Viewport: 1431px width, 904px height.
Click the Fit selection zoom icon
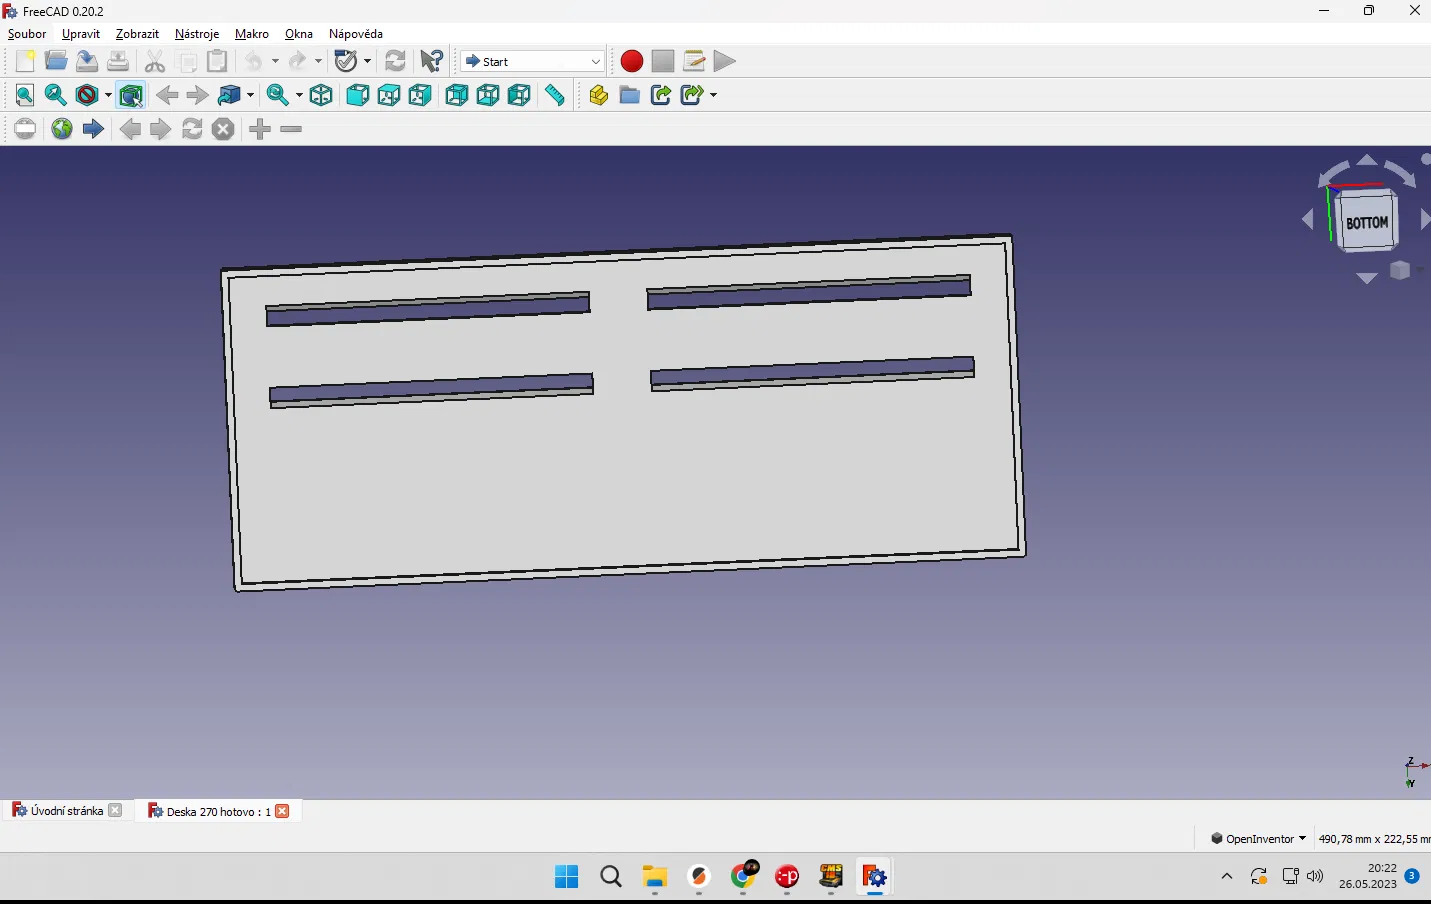(56, 95)
